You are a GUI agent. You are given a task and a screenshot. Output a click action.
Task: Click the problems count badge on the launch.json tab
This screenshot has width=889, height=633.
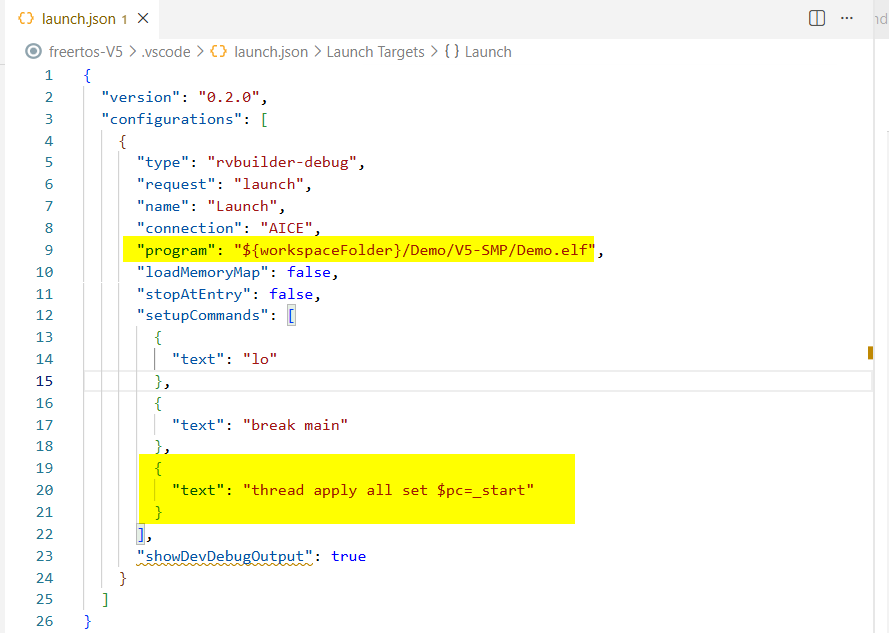click(x=124, y=19)
